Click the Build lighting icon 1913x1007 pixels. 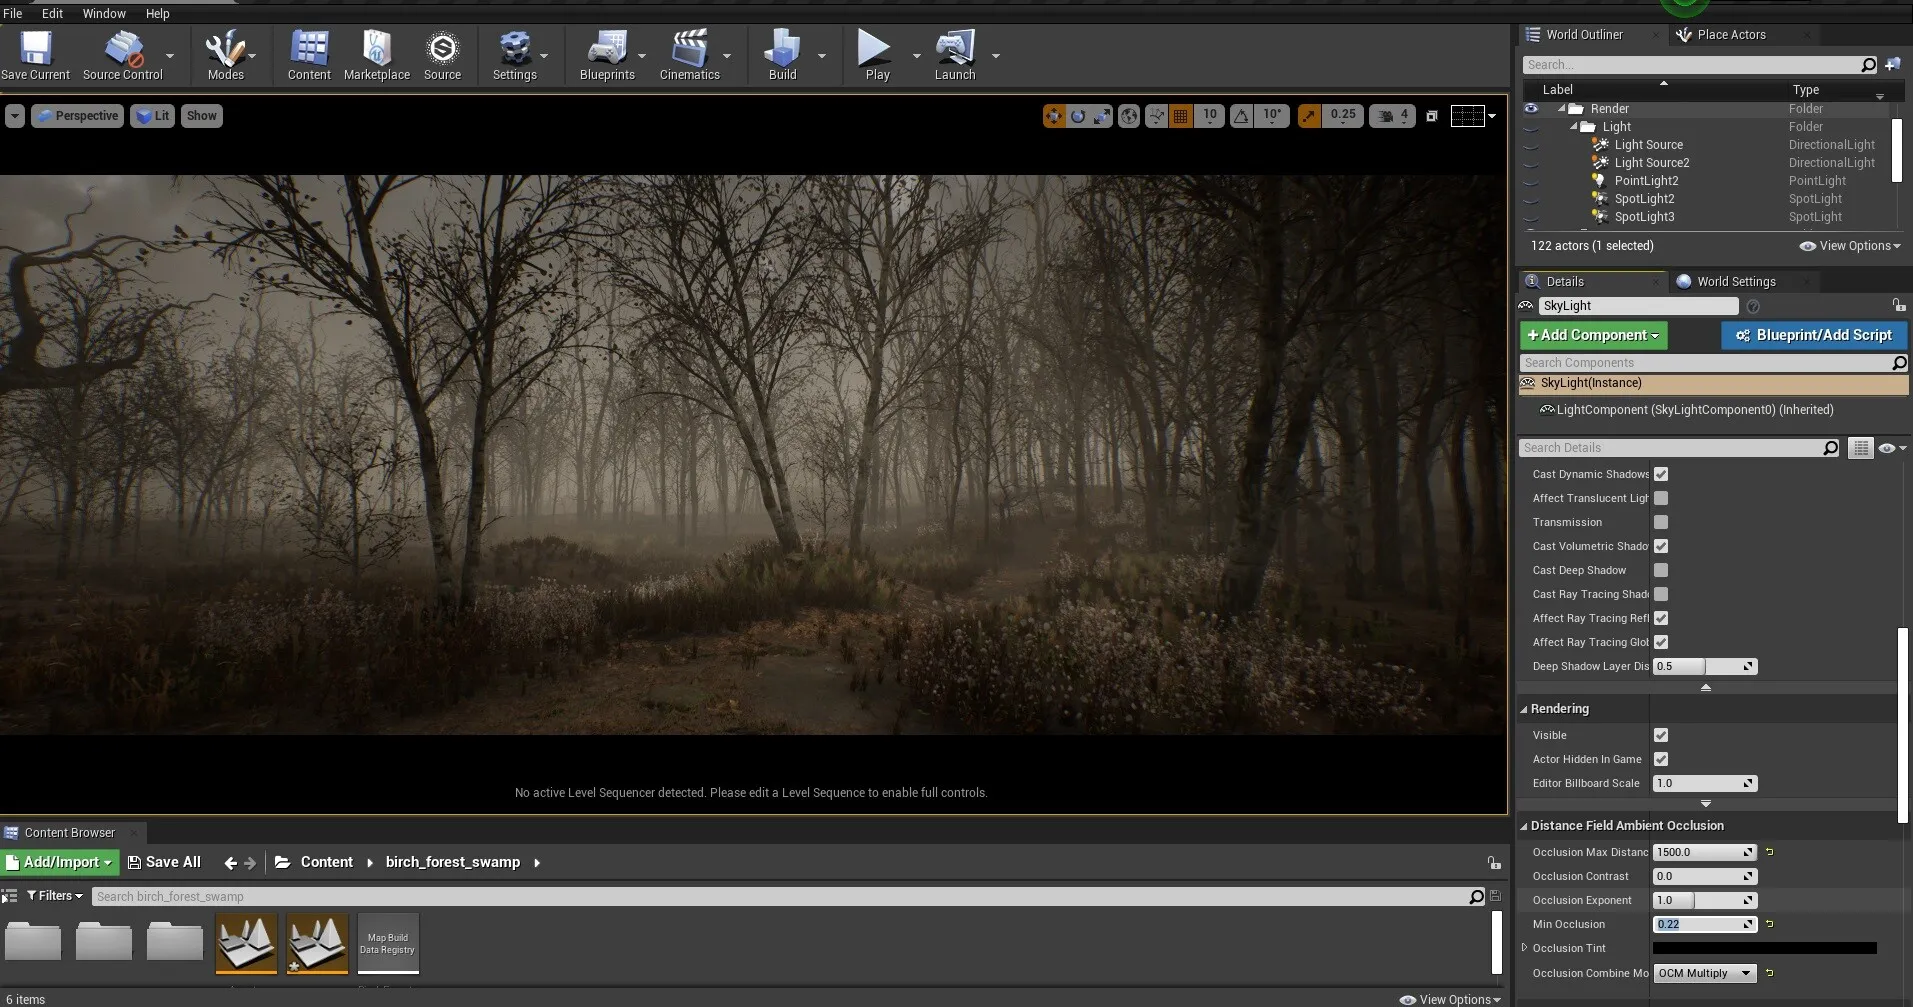tap(782, 48)
